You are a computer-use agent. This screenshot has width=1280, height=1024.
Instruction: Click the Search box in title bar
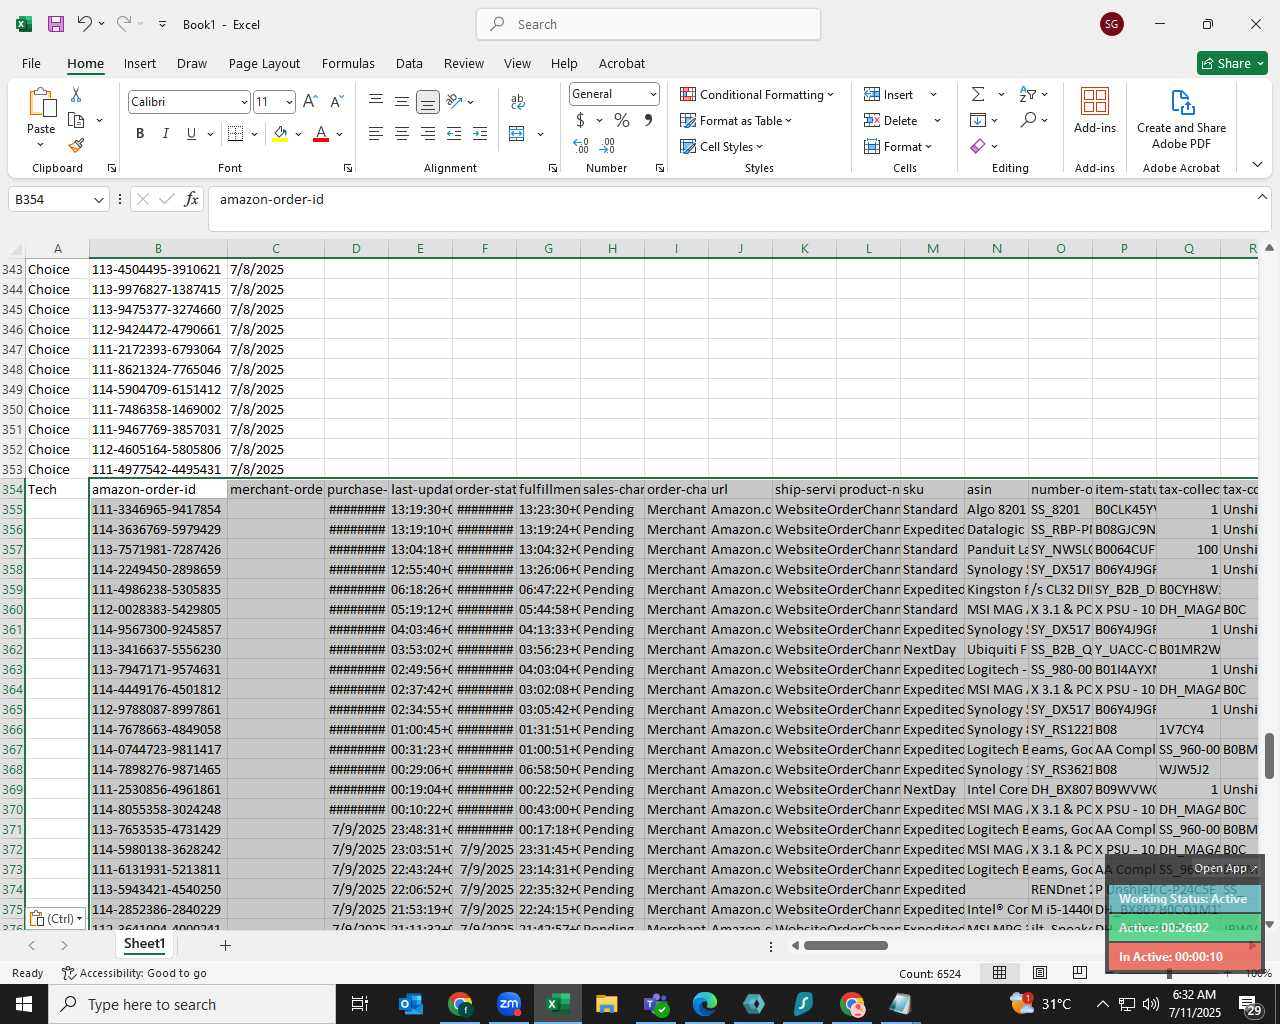[648, 24]
